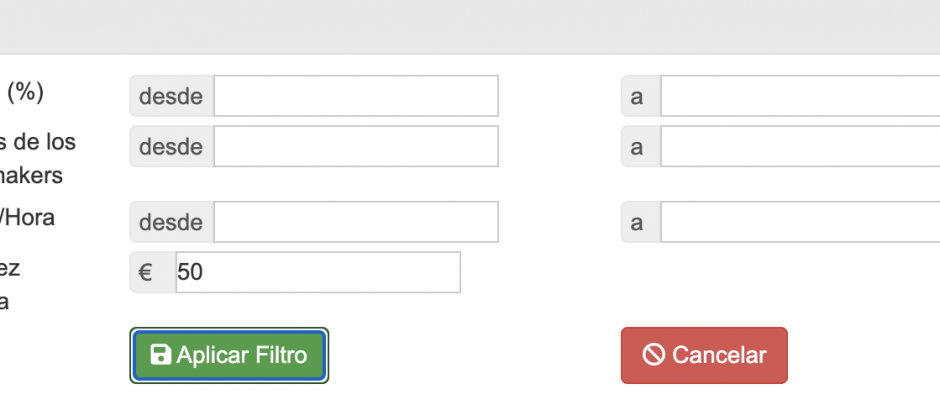
Task: Select the 'desde' input for 'de los makers' row
Action: point(356,146)
